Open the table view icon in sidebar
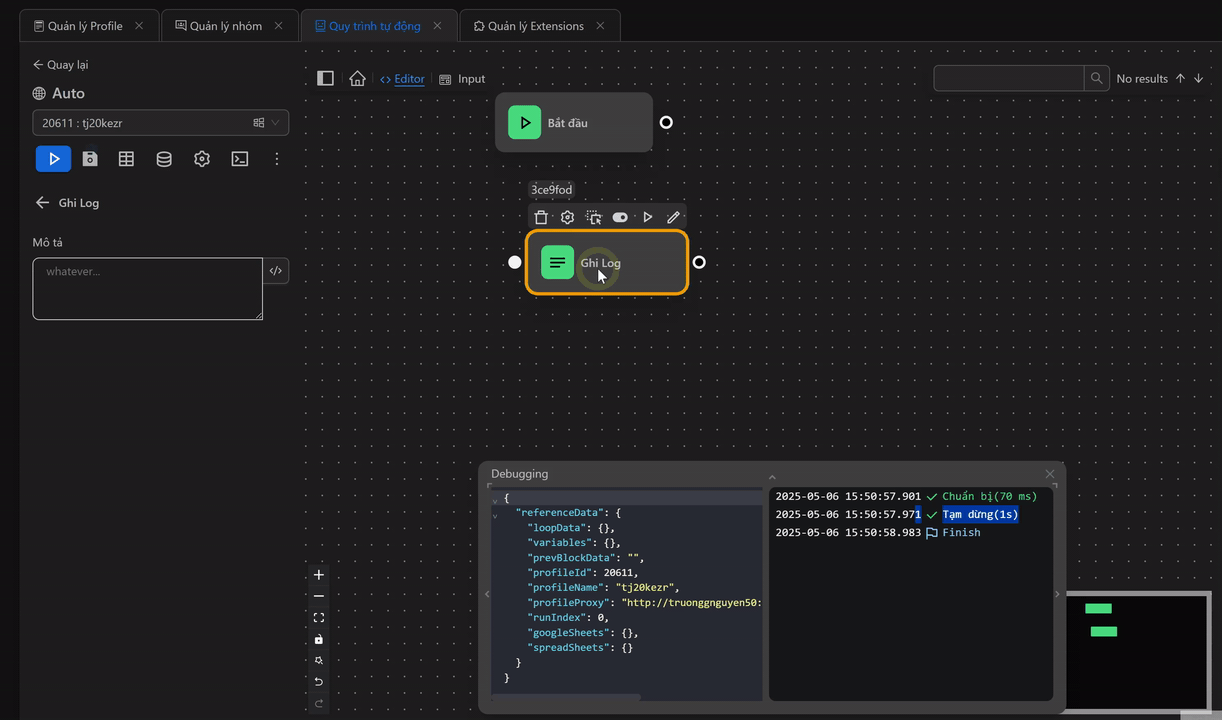 click(x=126, y=158)
